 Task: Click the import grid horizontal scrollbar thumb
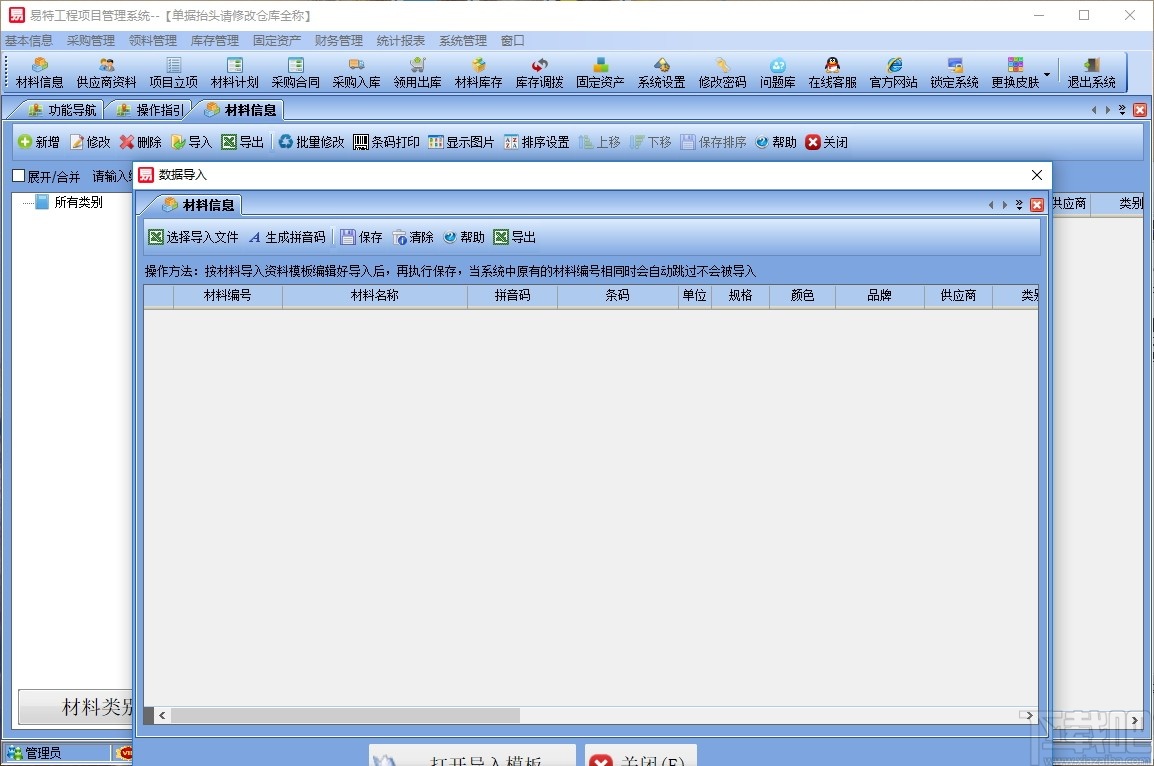[x=345, y=715]
